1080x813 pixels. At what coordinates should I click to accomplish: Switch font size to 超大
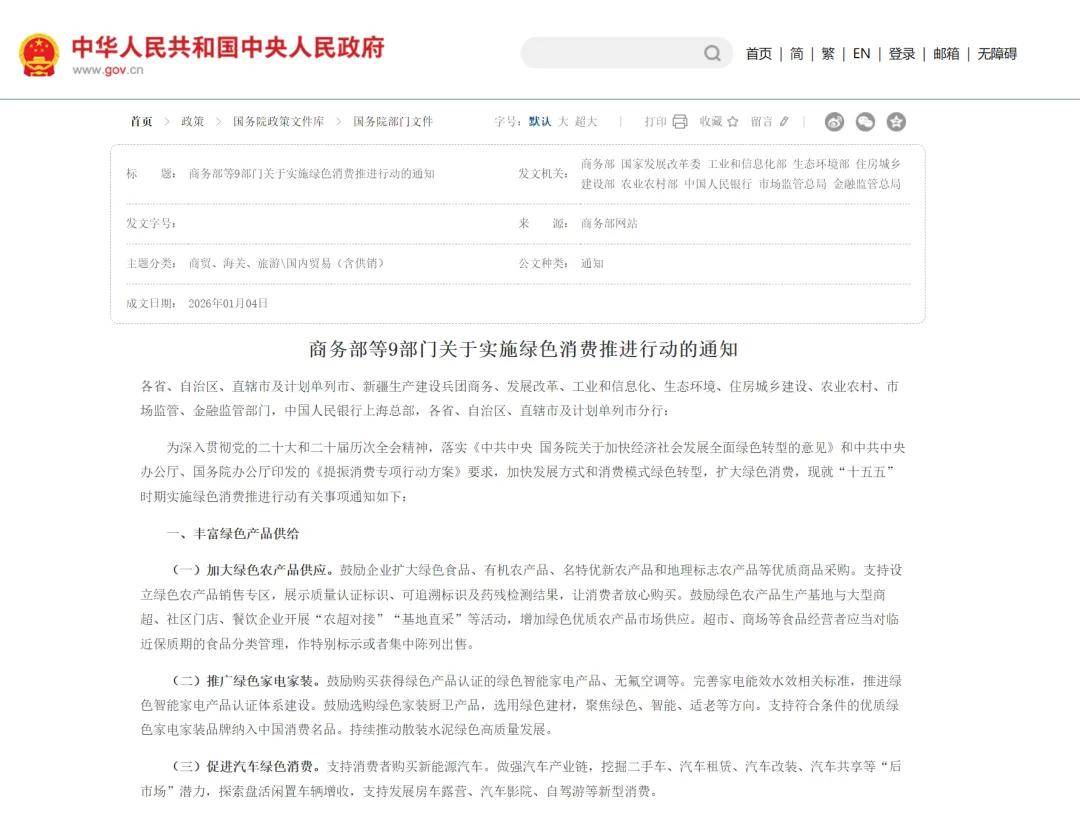[x=586, y=121]
